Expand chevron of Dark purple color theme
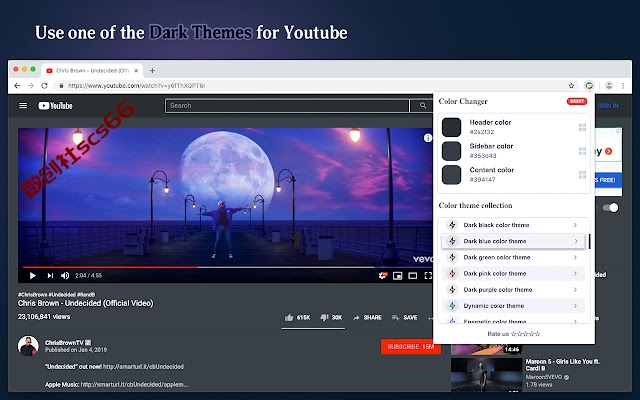Screen dimensions: 640x400 point(575,290)
